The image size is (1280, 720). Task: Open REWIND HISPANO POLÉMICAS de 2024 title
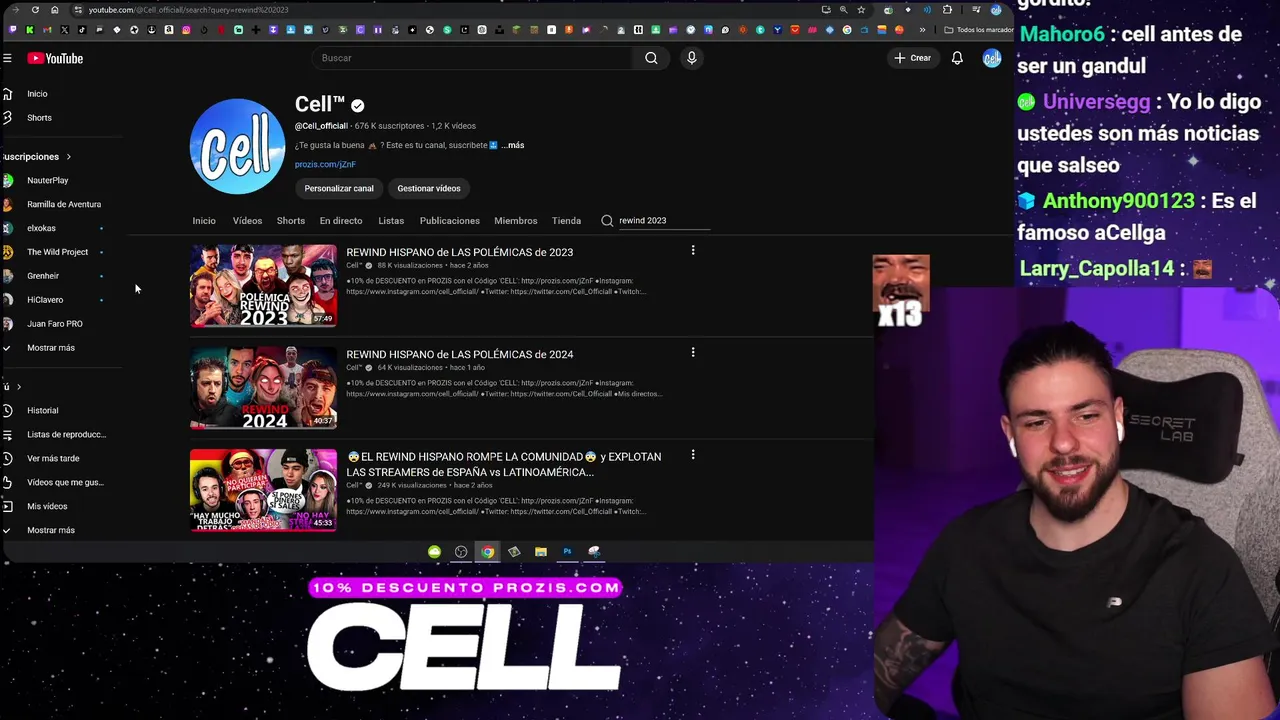460,354
